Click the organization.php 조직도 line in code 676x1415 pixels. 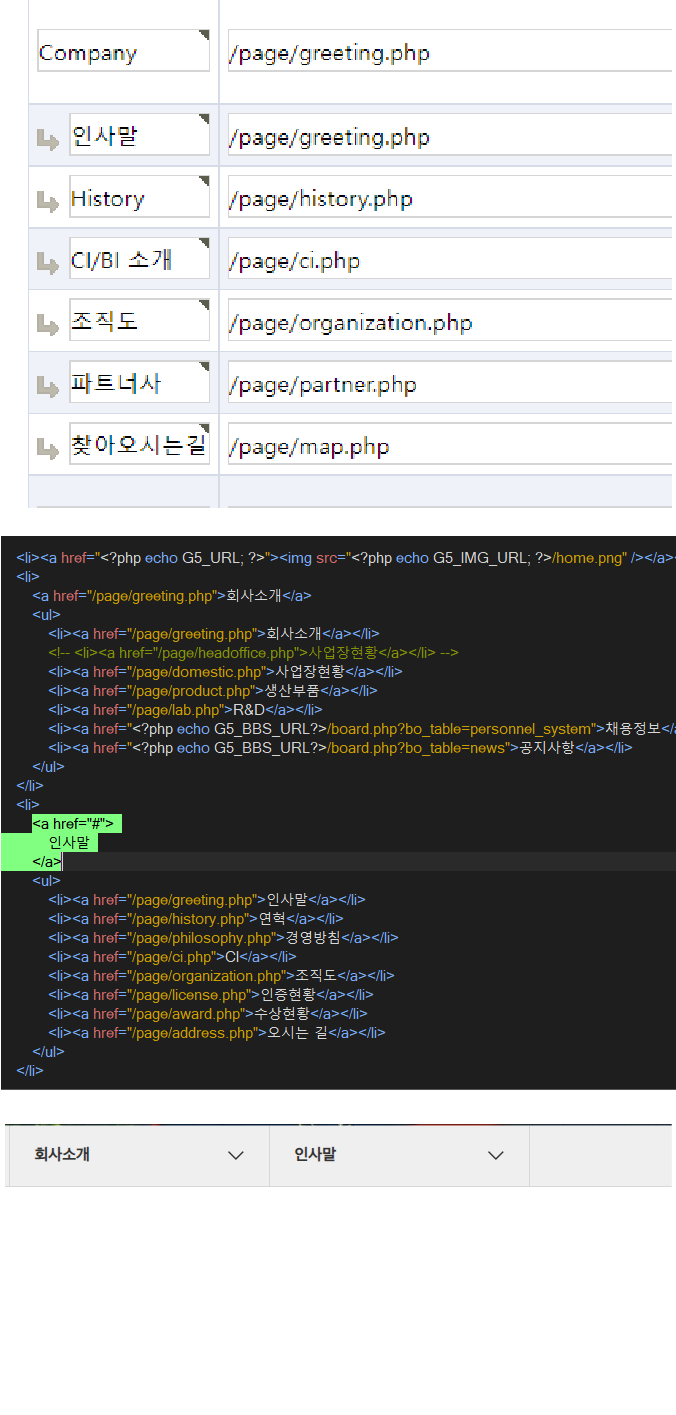(x=221, y=976)
